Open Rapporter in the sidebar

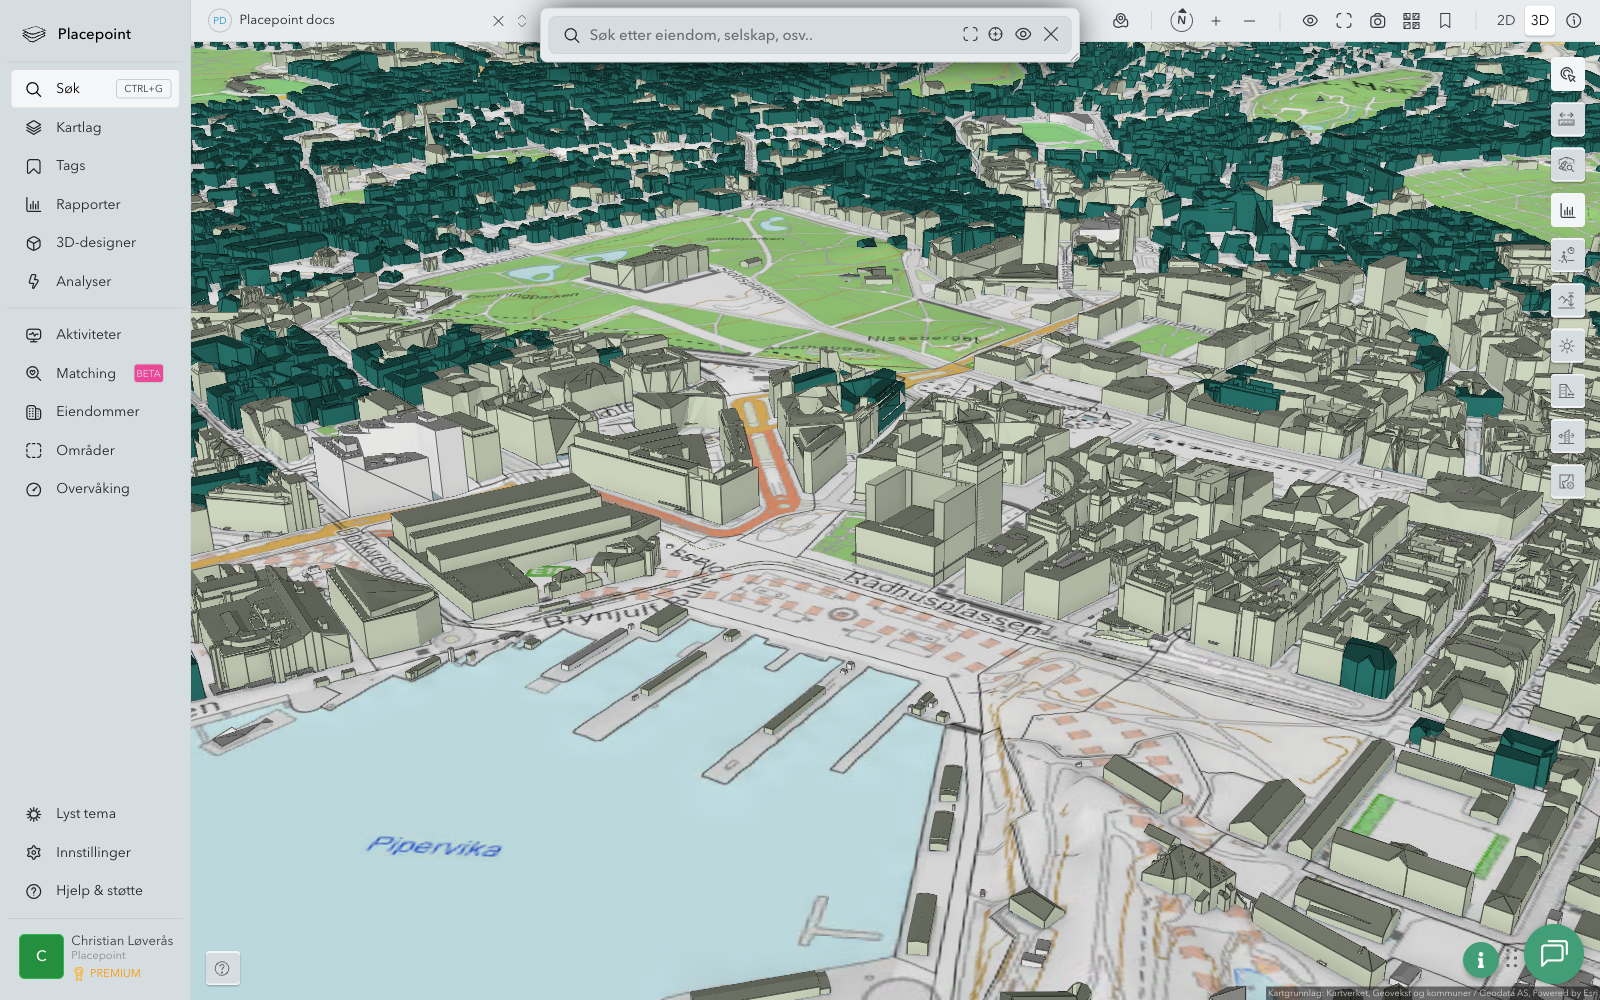click(x=88, y=204)
